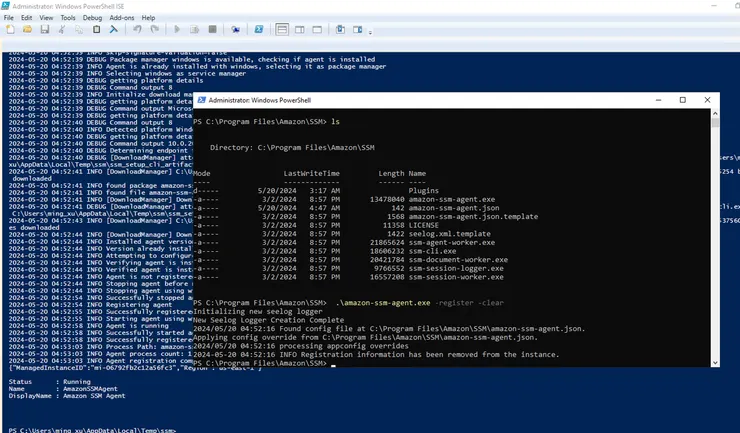Click 'Name : AmazonSSMAgent' line in ISE
This screenshot has width=740, height=433.
[x=63, y=389]
